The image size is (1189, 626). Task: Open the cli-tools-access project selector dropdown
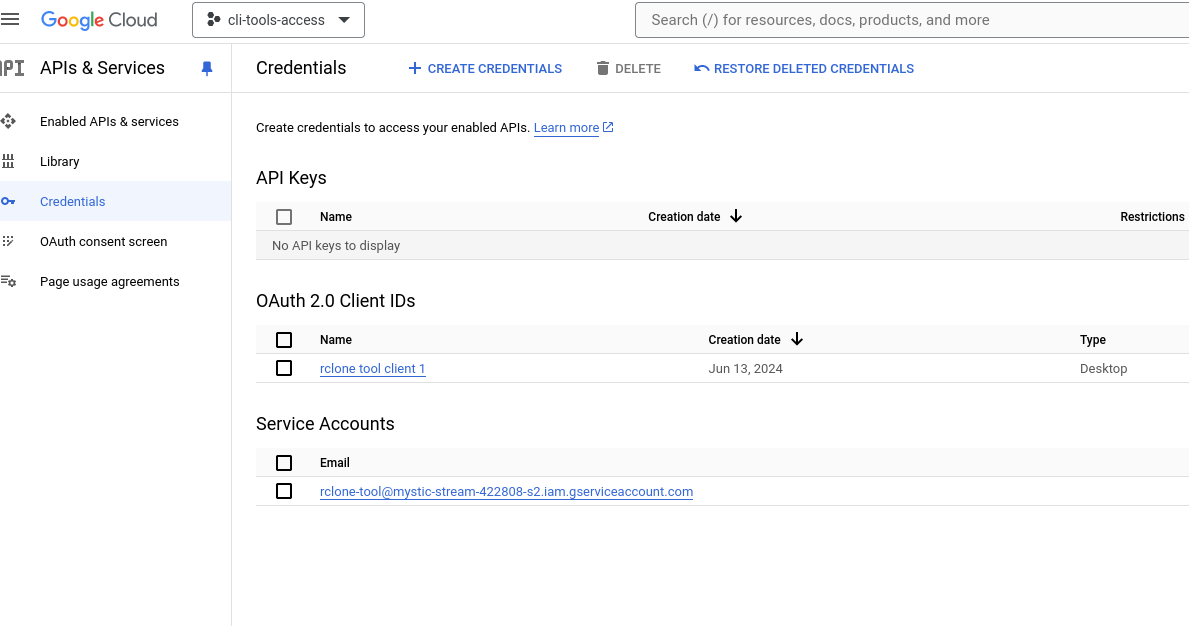click(x=278, y=20)
